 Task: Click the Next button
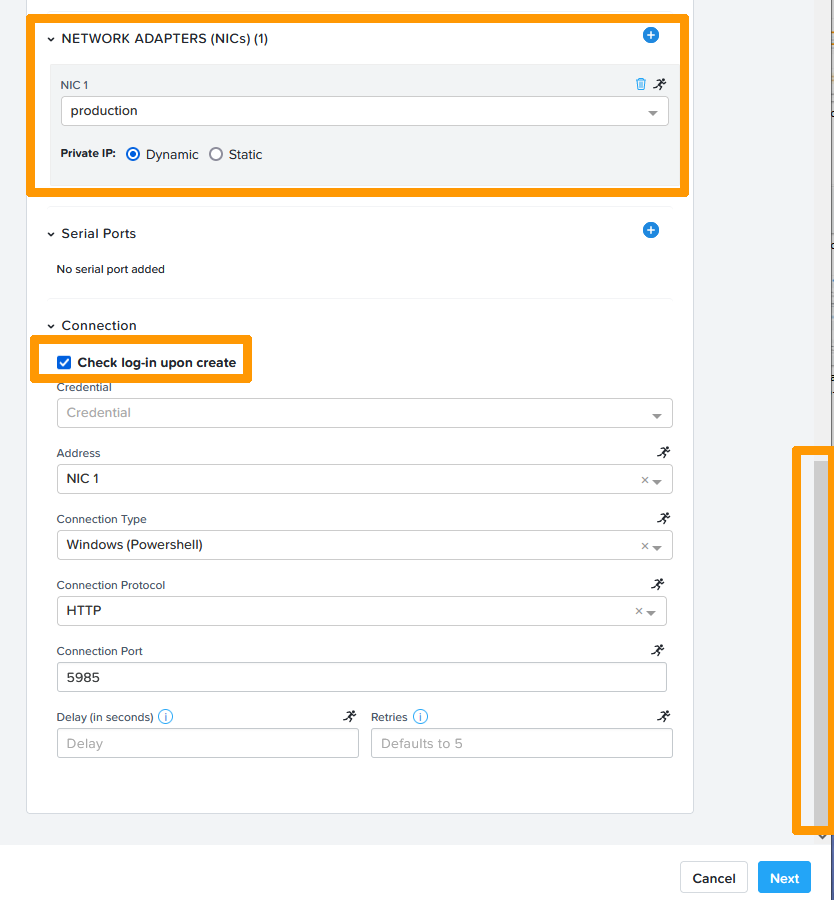click(x=784, y=878)
